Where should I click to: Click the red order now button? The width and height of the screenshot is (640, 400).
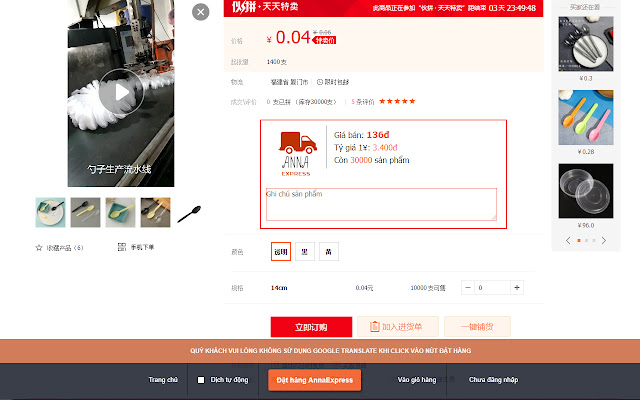(311, 327)
